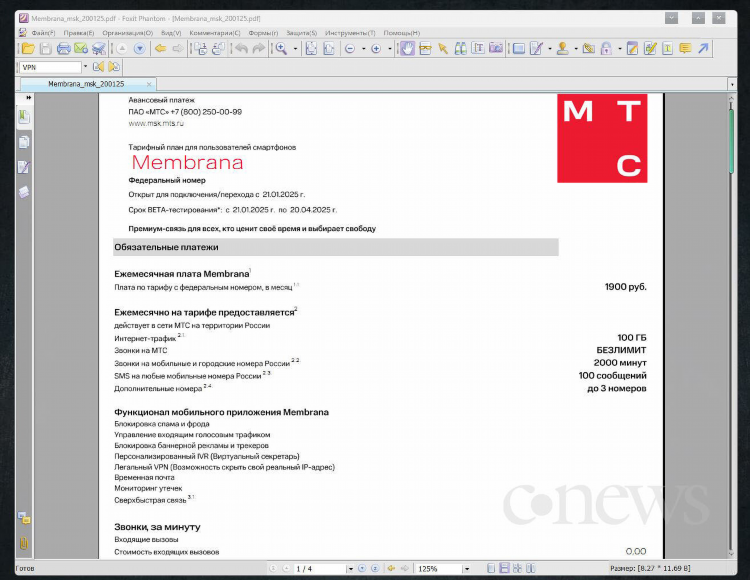Open the bookmarks side panel

[x=24, y=117]
